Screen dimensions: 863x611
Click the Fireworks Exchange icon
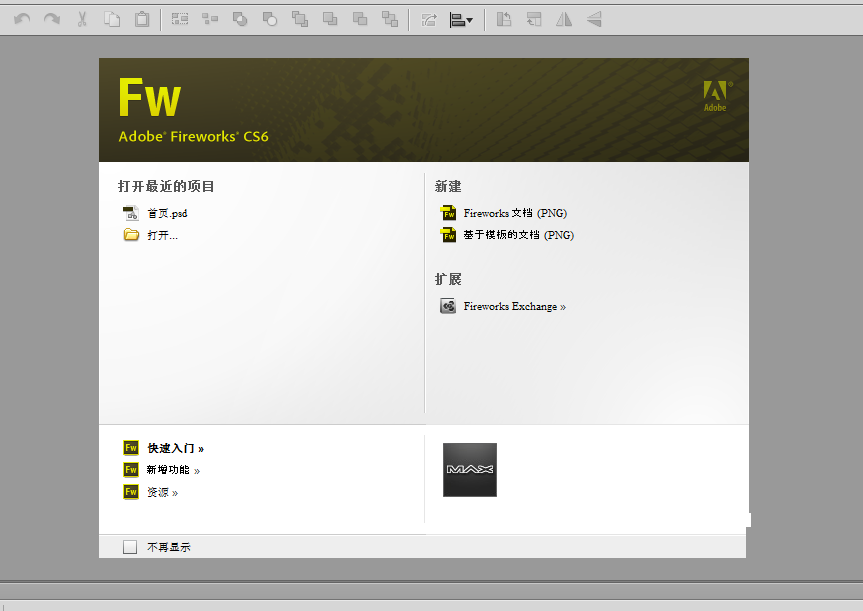(448, 306)
